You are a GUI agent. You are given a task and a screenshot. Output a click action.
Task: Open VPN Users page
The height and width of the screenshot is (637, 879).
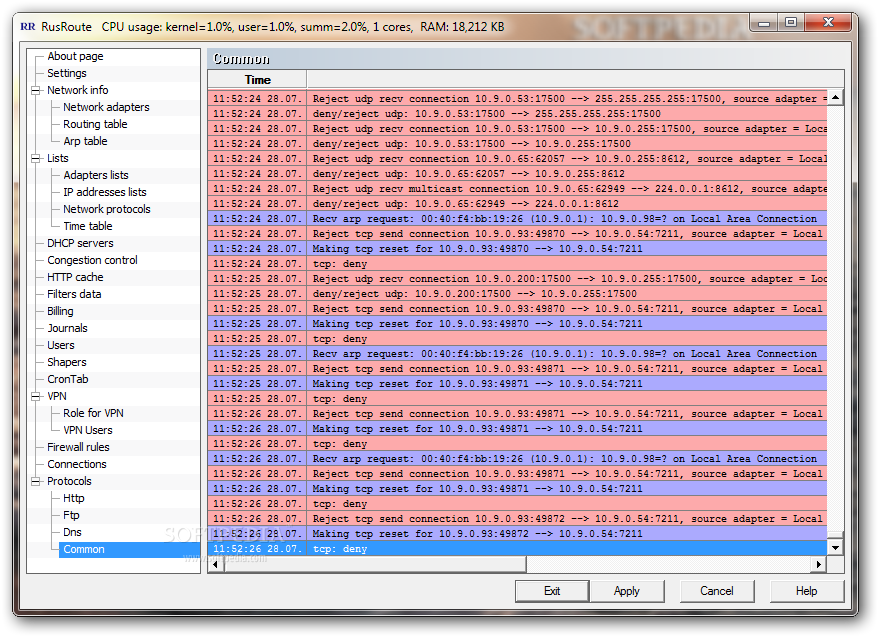point(87,431)
